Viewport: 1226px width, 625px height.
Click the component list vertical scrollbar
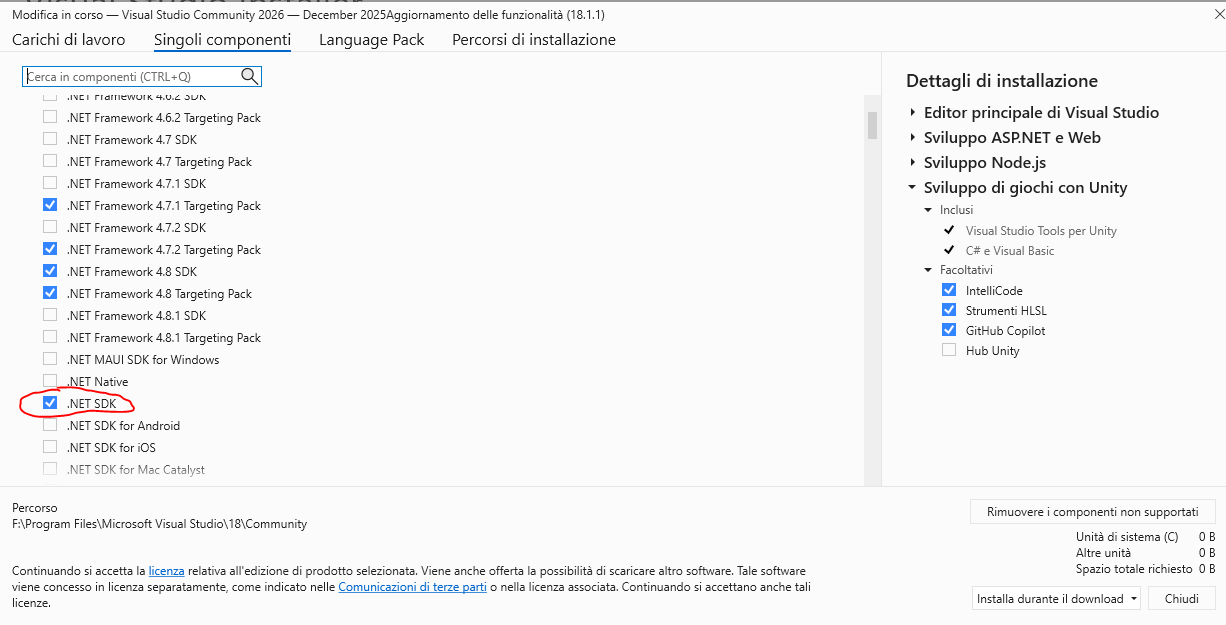coord(872,124)
